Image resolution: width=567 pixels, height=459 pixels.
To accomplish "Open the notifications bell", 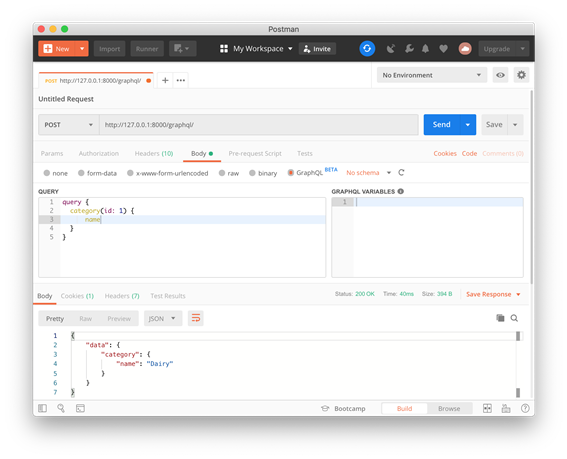I will [425, 48].
